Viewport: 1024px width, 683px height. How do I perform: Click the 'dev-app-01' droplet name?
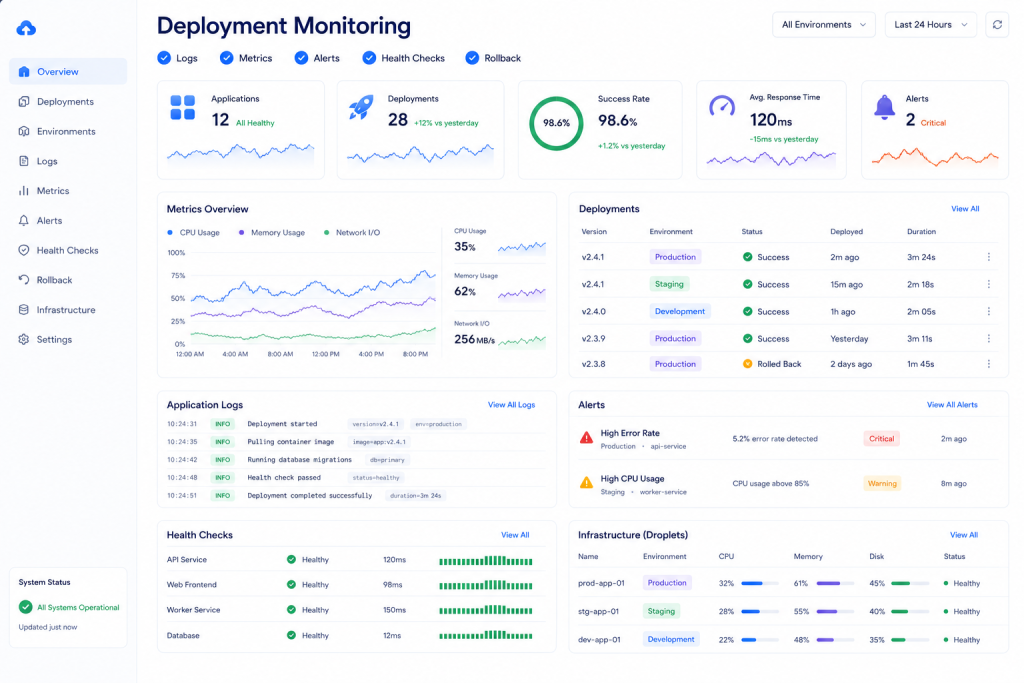(x=599, y=640)
